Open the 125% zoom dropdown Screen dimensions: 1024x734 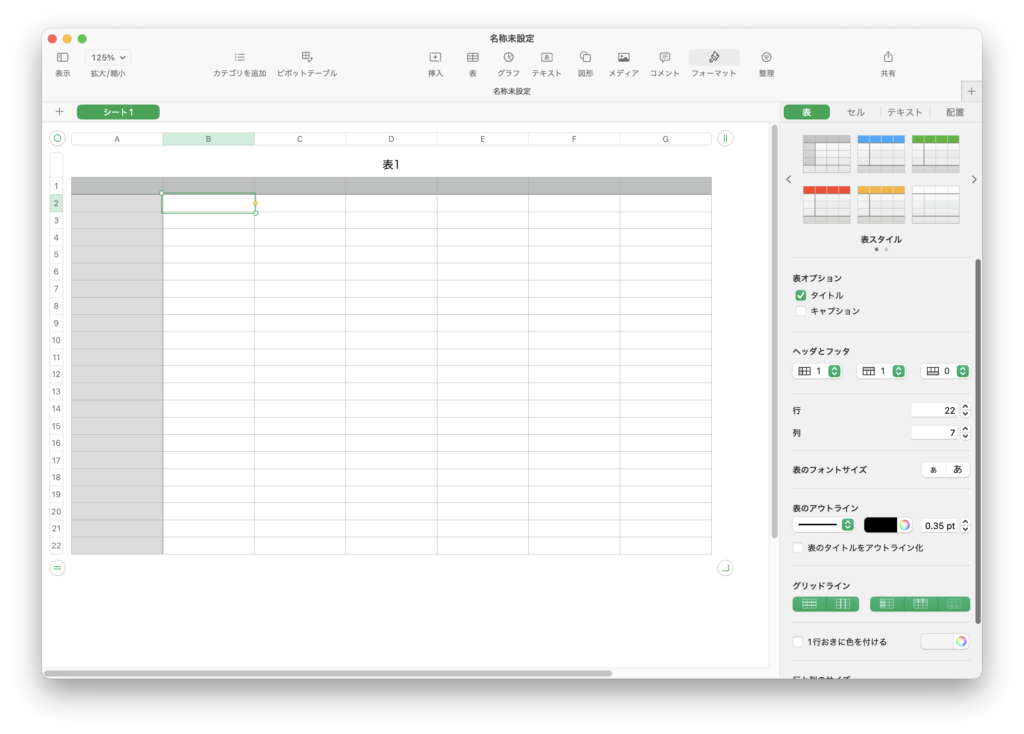click(108, 58)
